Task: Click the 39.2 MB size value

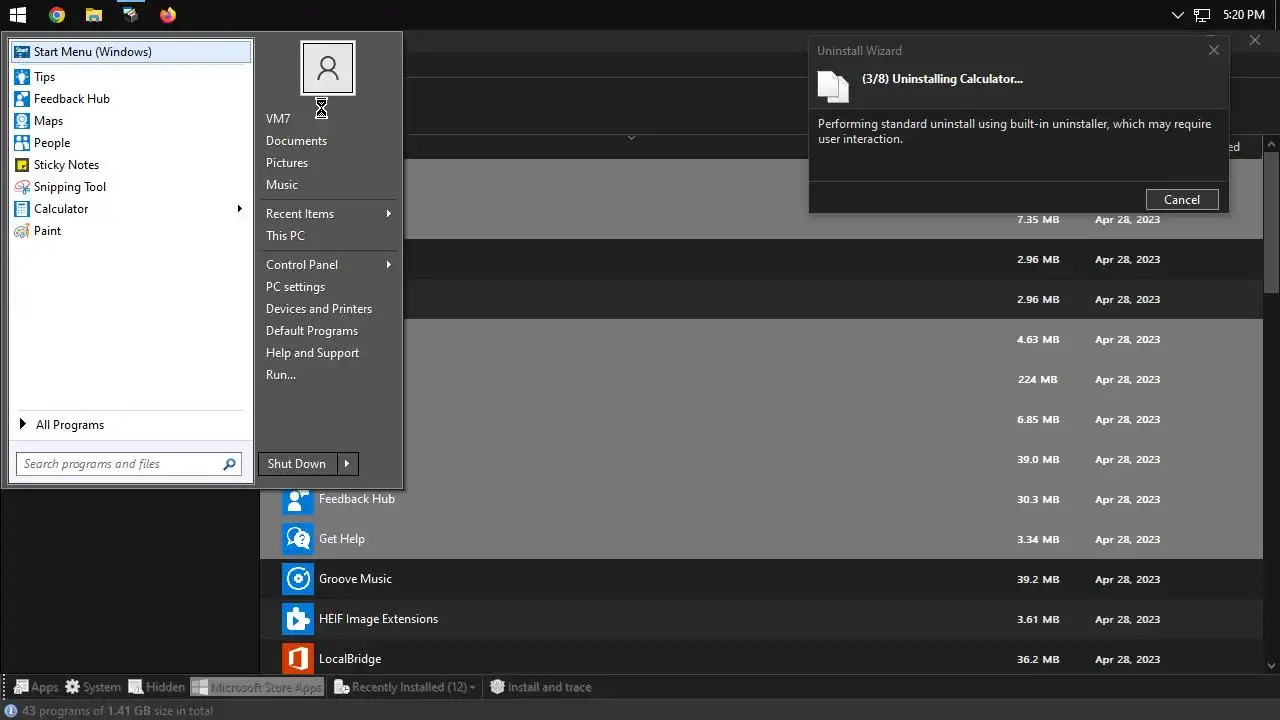Action: pos(1037,579)
